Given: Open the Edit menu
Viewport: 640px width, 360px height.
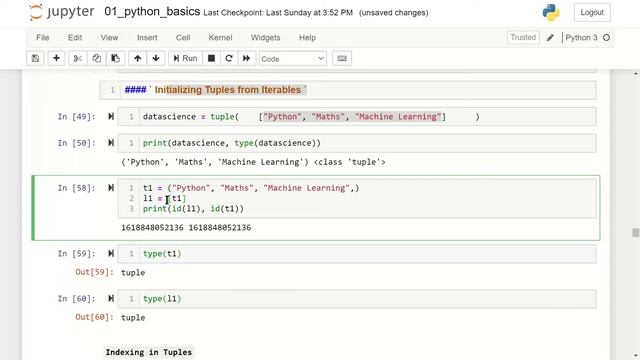Looking at the screenshot, I should (75, 38).
